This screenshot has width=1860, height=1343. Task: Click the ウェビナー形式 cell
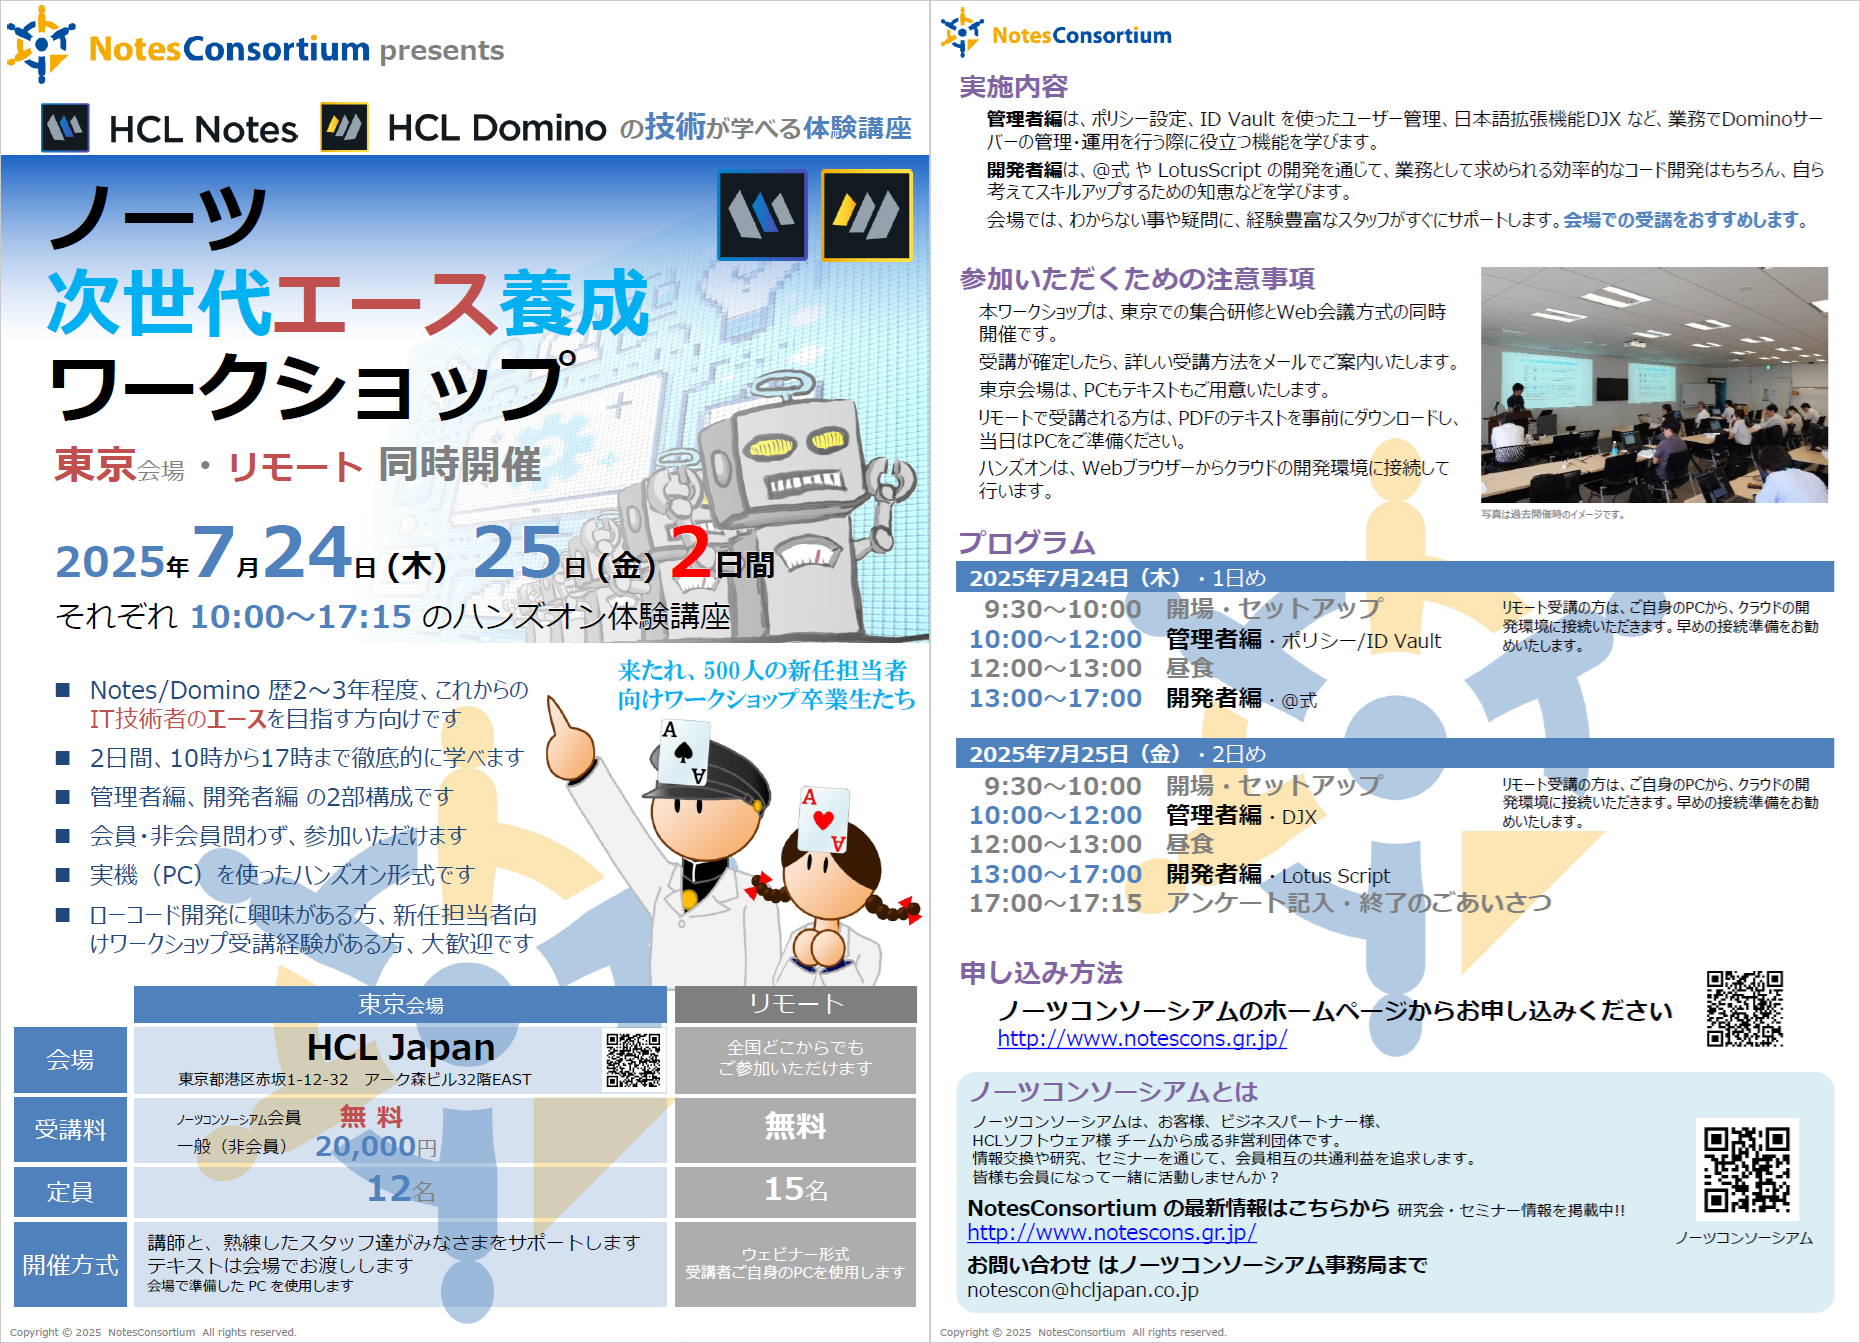[796, 1264]
